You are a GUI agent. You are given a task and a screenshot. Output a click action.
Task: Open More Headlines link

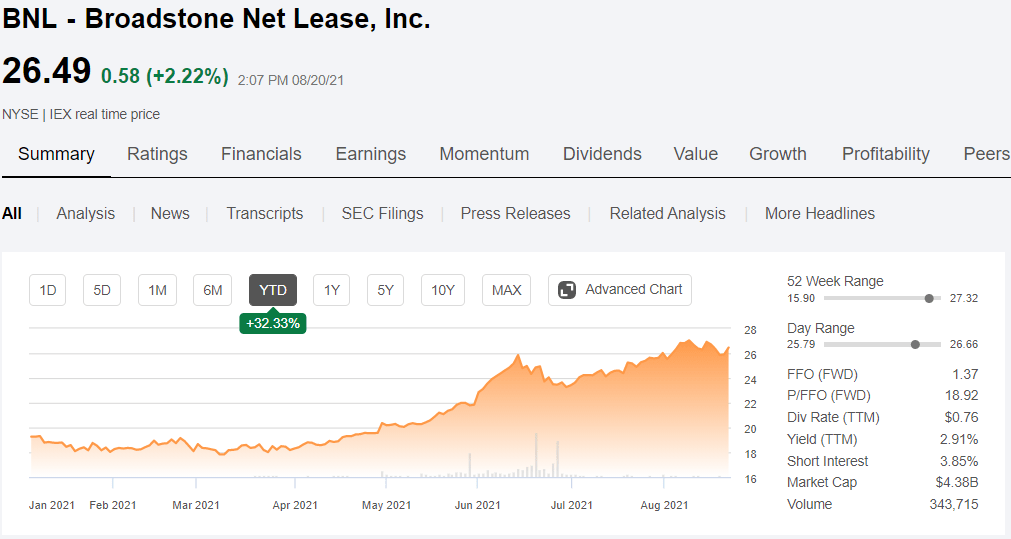820,213
